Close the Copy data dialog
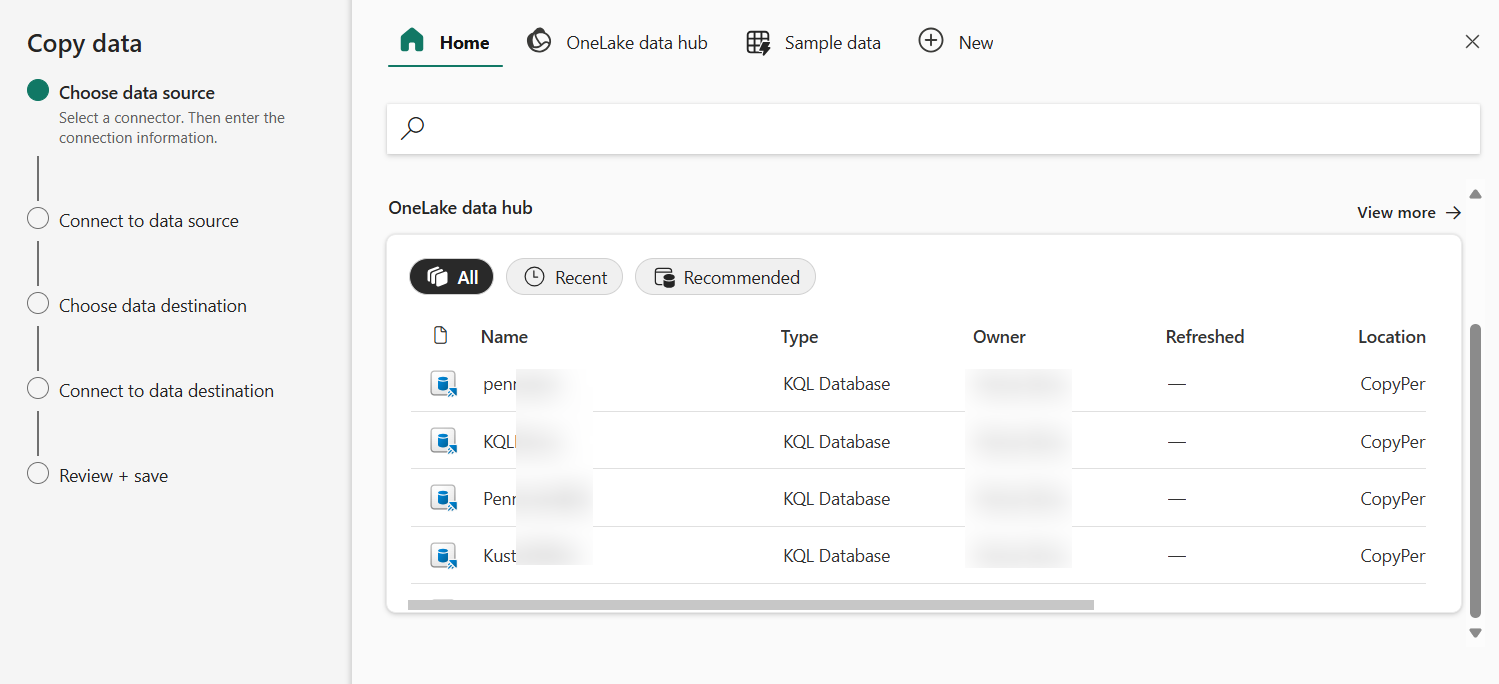The image size is (1499, 684). pos(1472,42)
